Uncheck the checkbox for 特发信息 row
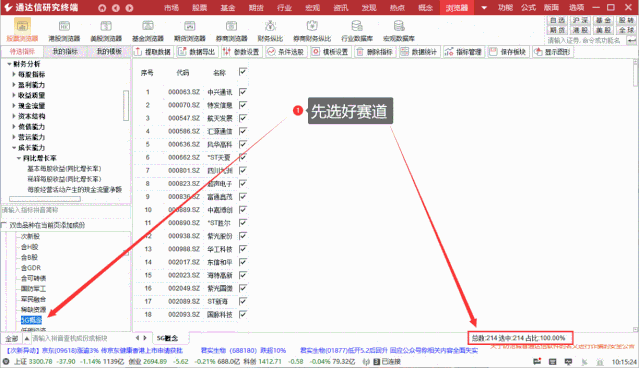Screen dimensions: 639x368 (x=243, y=105)
